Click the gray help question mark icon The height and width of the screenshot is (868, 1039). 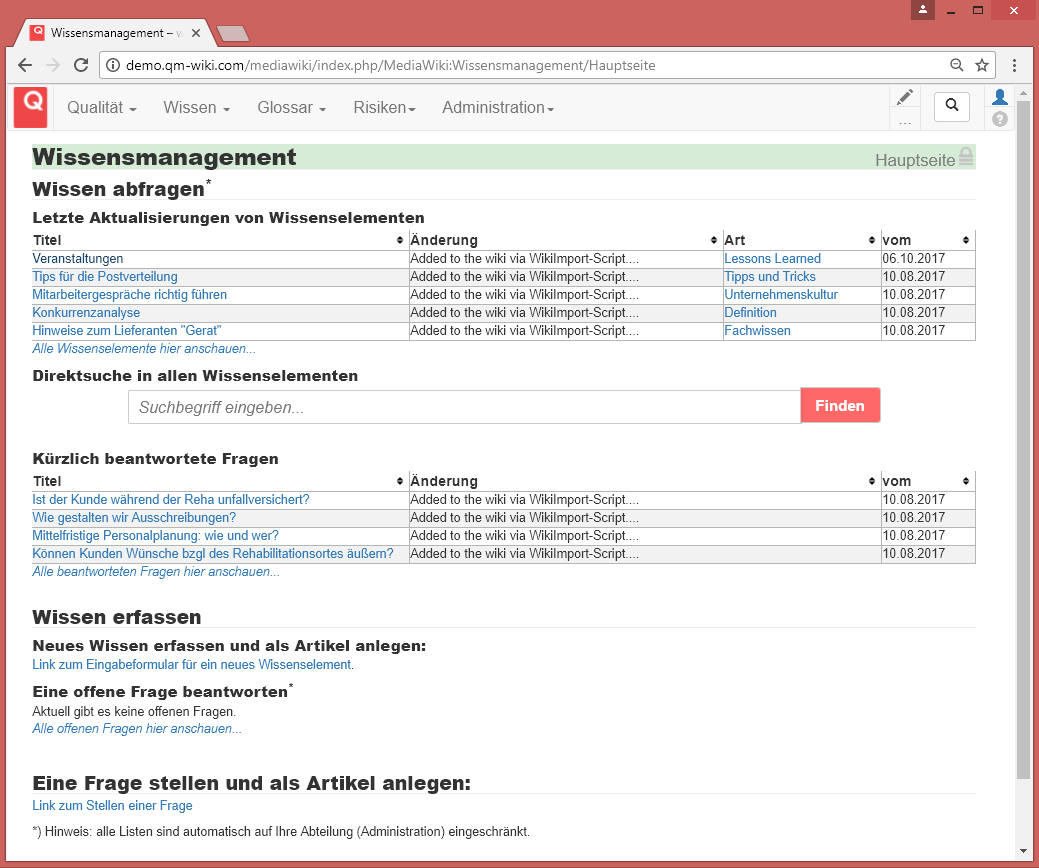[999, 119]
